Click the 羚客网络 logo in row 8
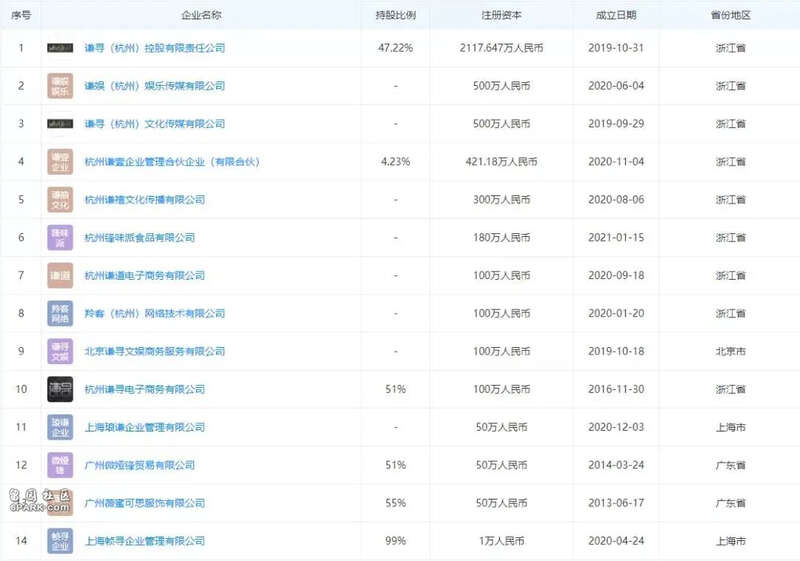The width and height of the screenshot is (800, 561). click(60, 313)
